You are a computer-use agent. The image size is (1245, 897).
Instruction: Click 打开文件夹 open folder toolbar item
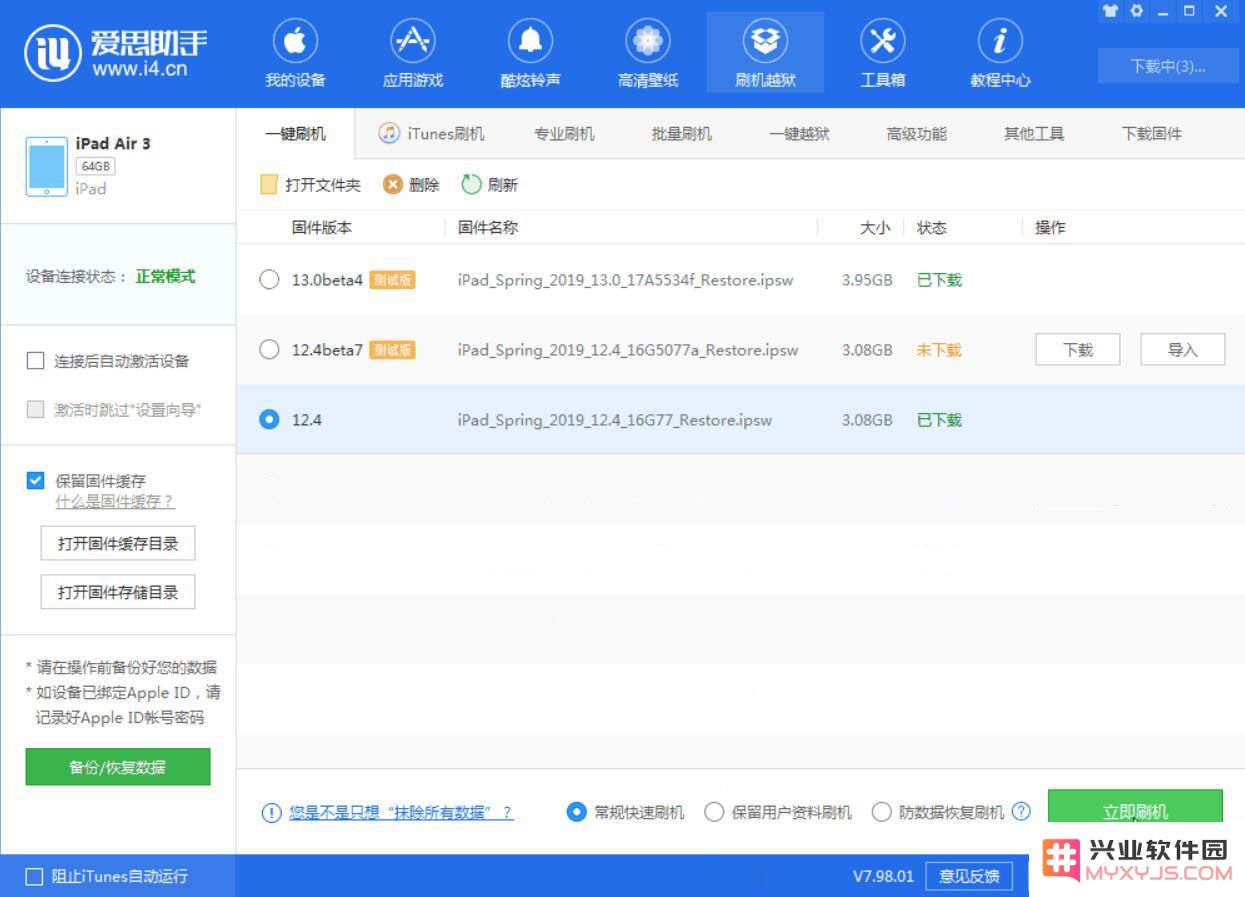[310, 185]
